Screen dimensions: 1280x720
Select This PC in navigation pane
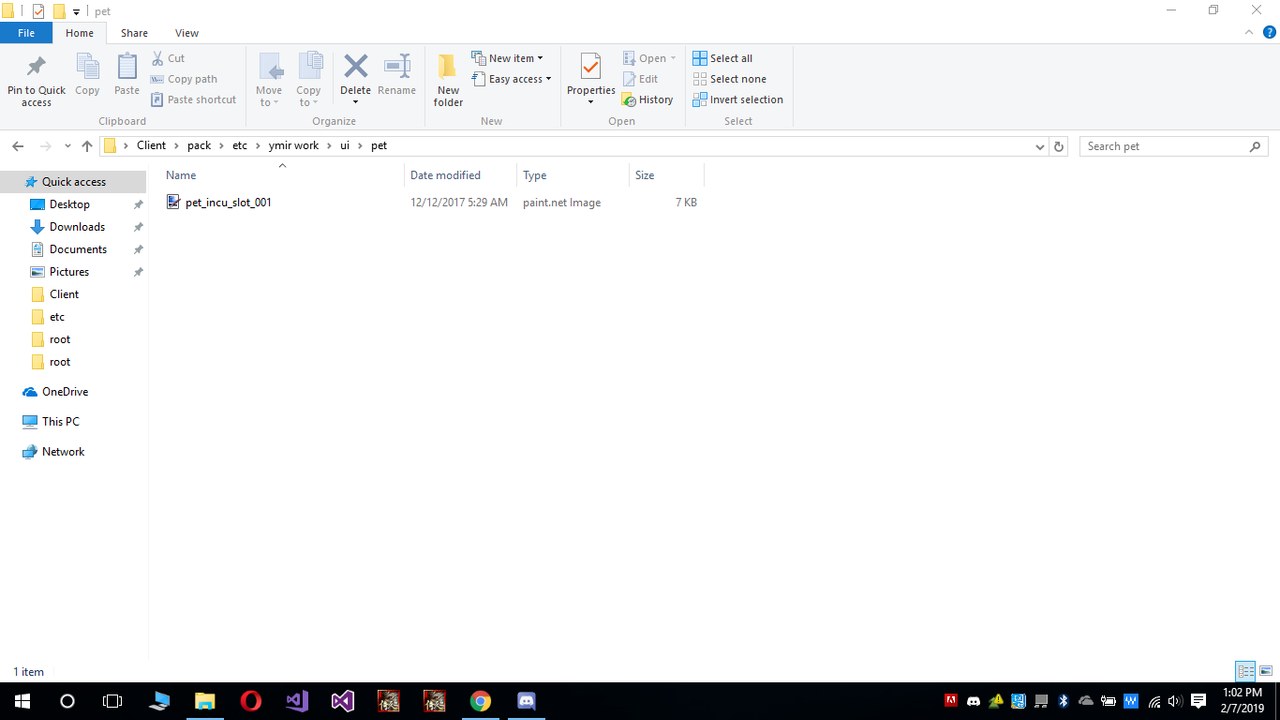click(x=60, y=422)
